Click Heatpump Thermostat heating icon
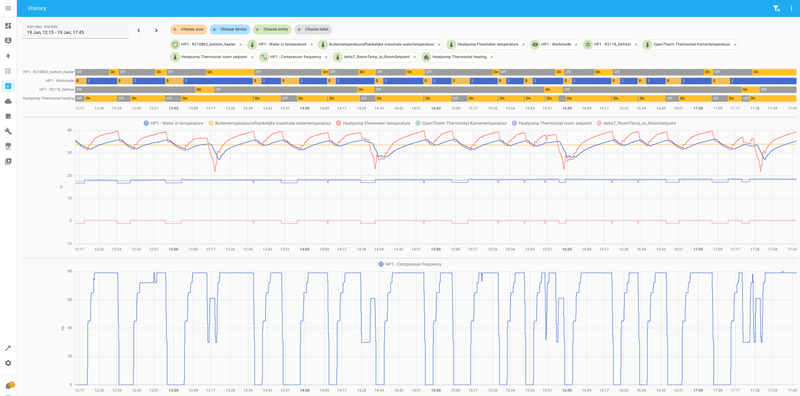The height and width of the screenshot is (396, 800). (x=426, y=57)
